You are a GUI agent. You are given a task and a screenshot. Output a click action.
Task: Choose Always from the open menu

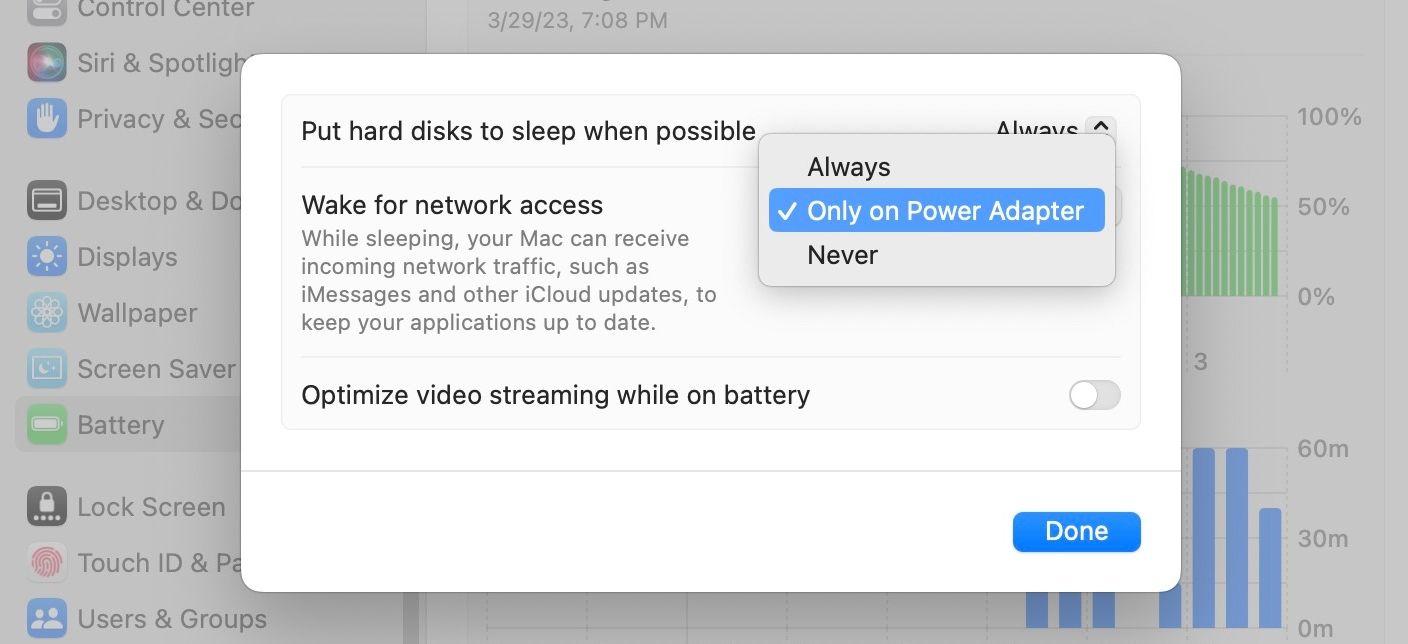848,166
